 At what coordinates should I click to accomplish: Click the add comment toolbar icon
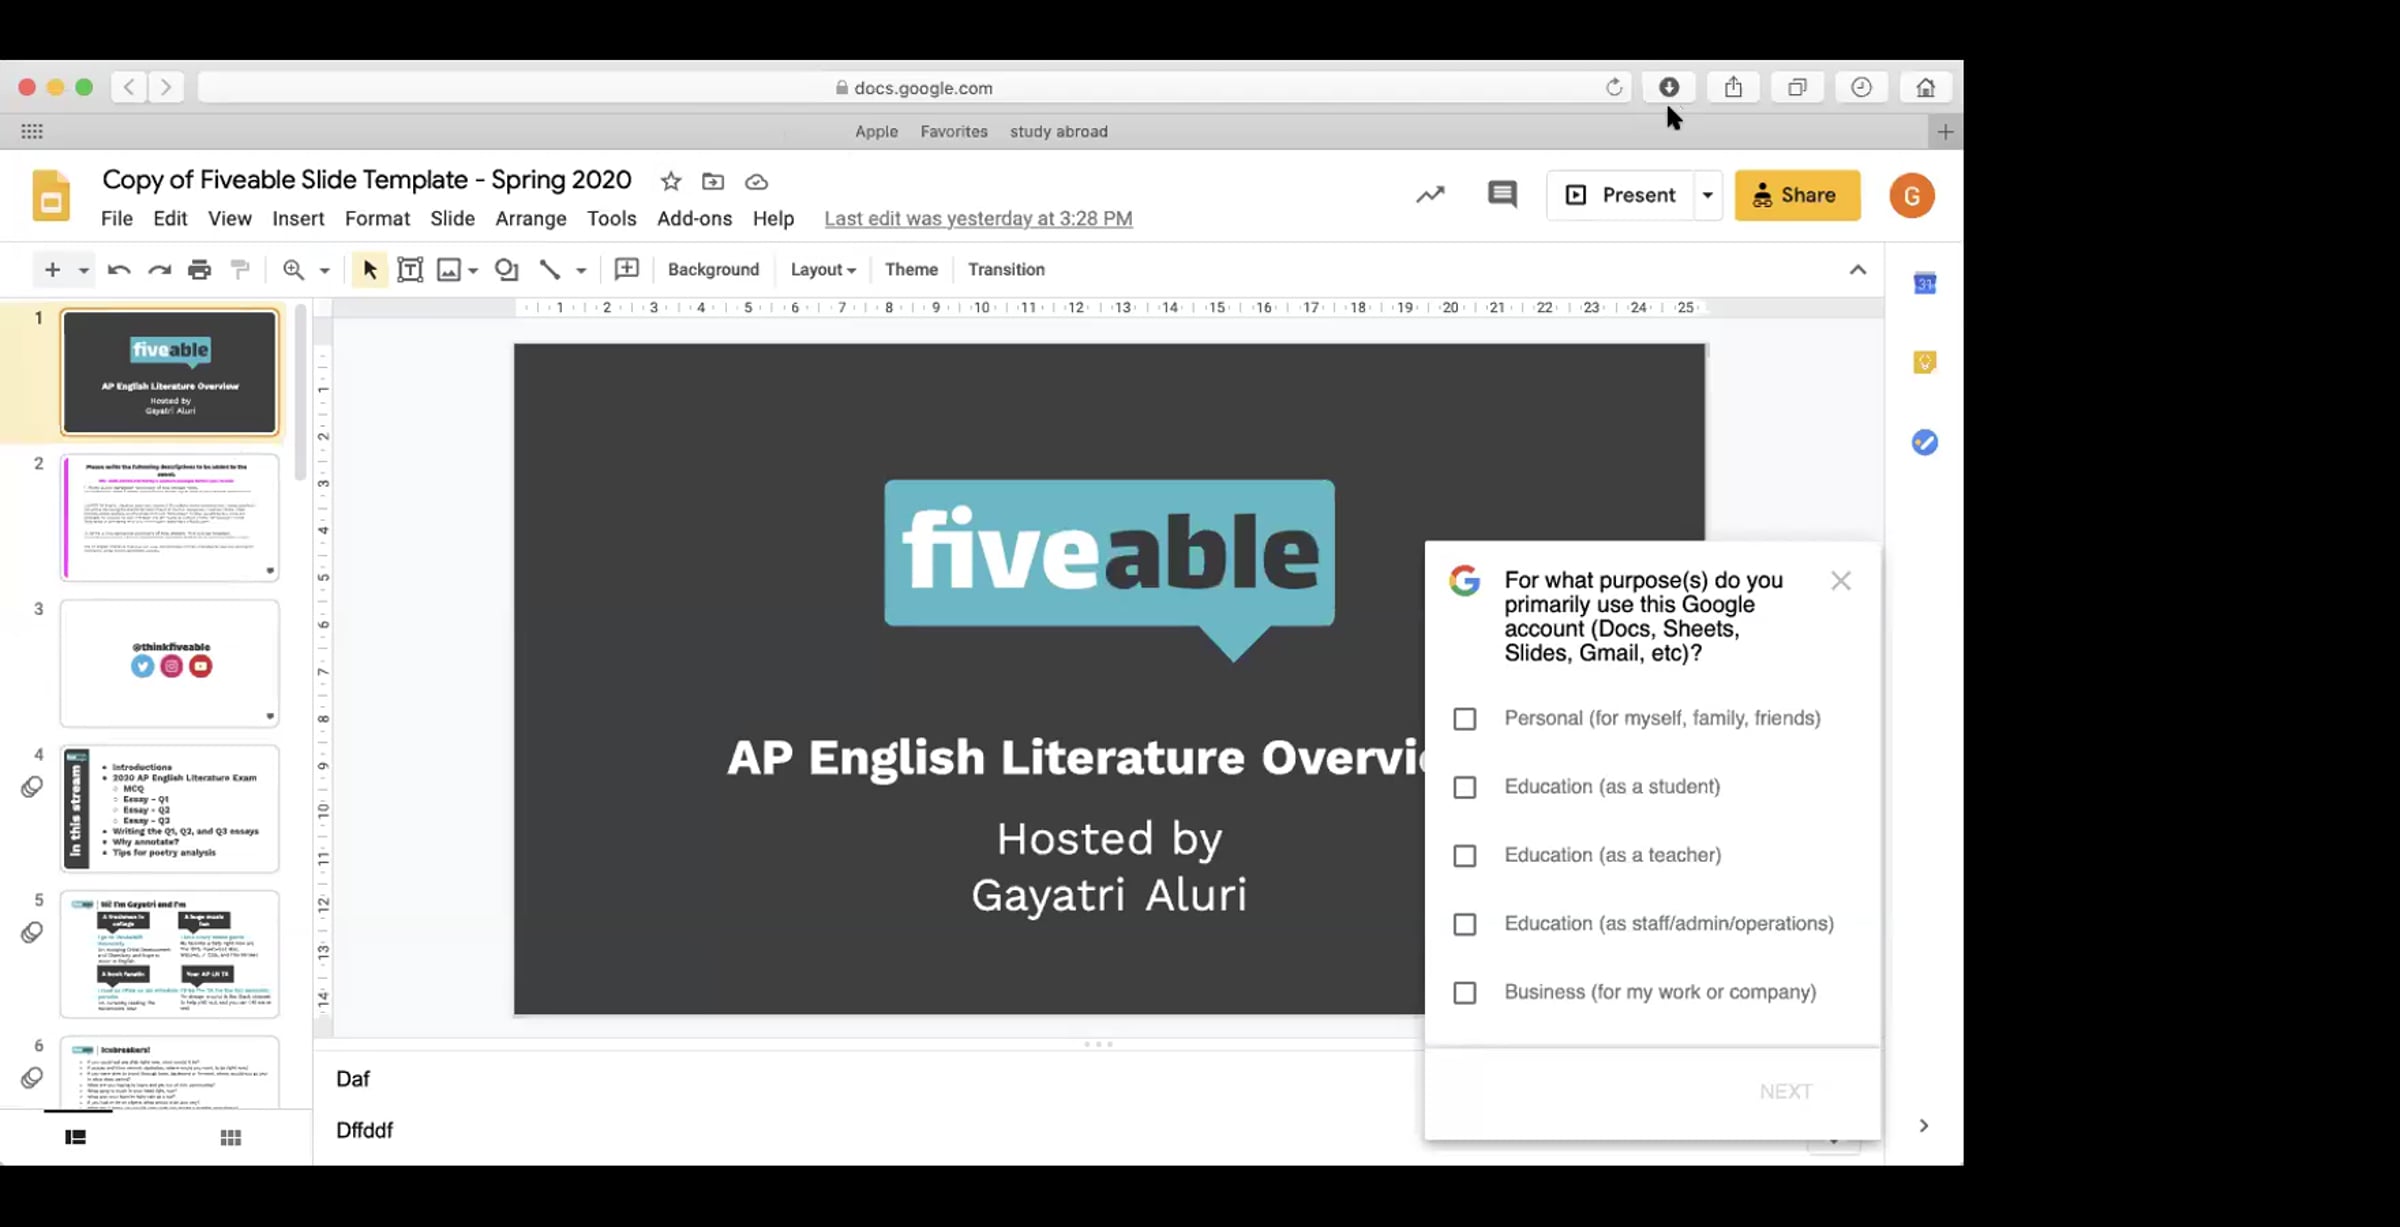click(627, 269)
